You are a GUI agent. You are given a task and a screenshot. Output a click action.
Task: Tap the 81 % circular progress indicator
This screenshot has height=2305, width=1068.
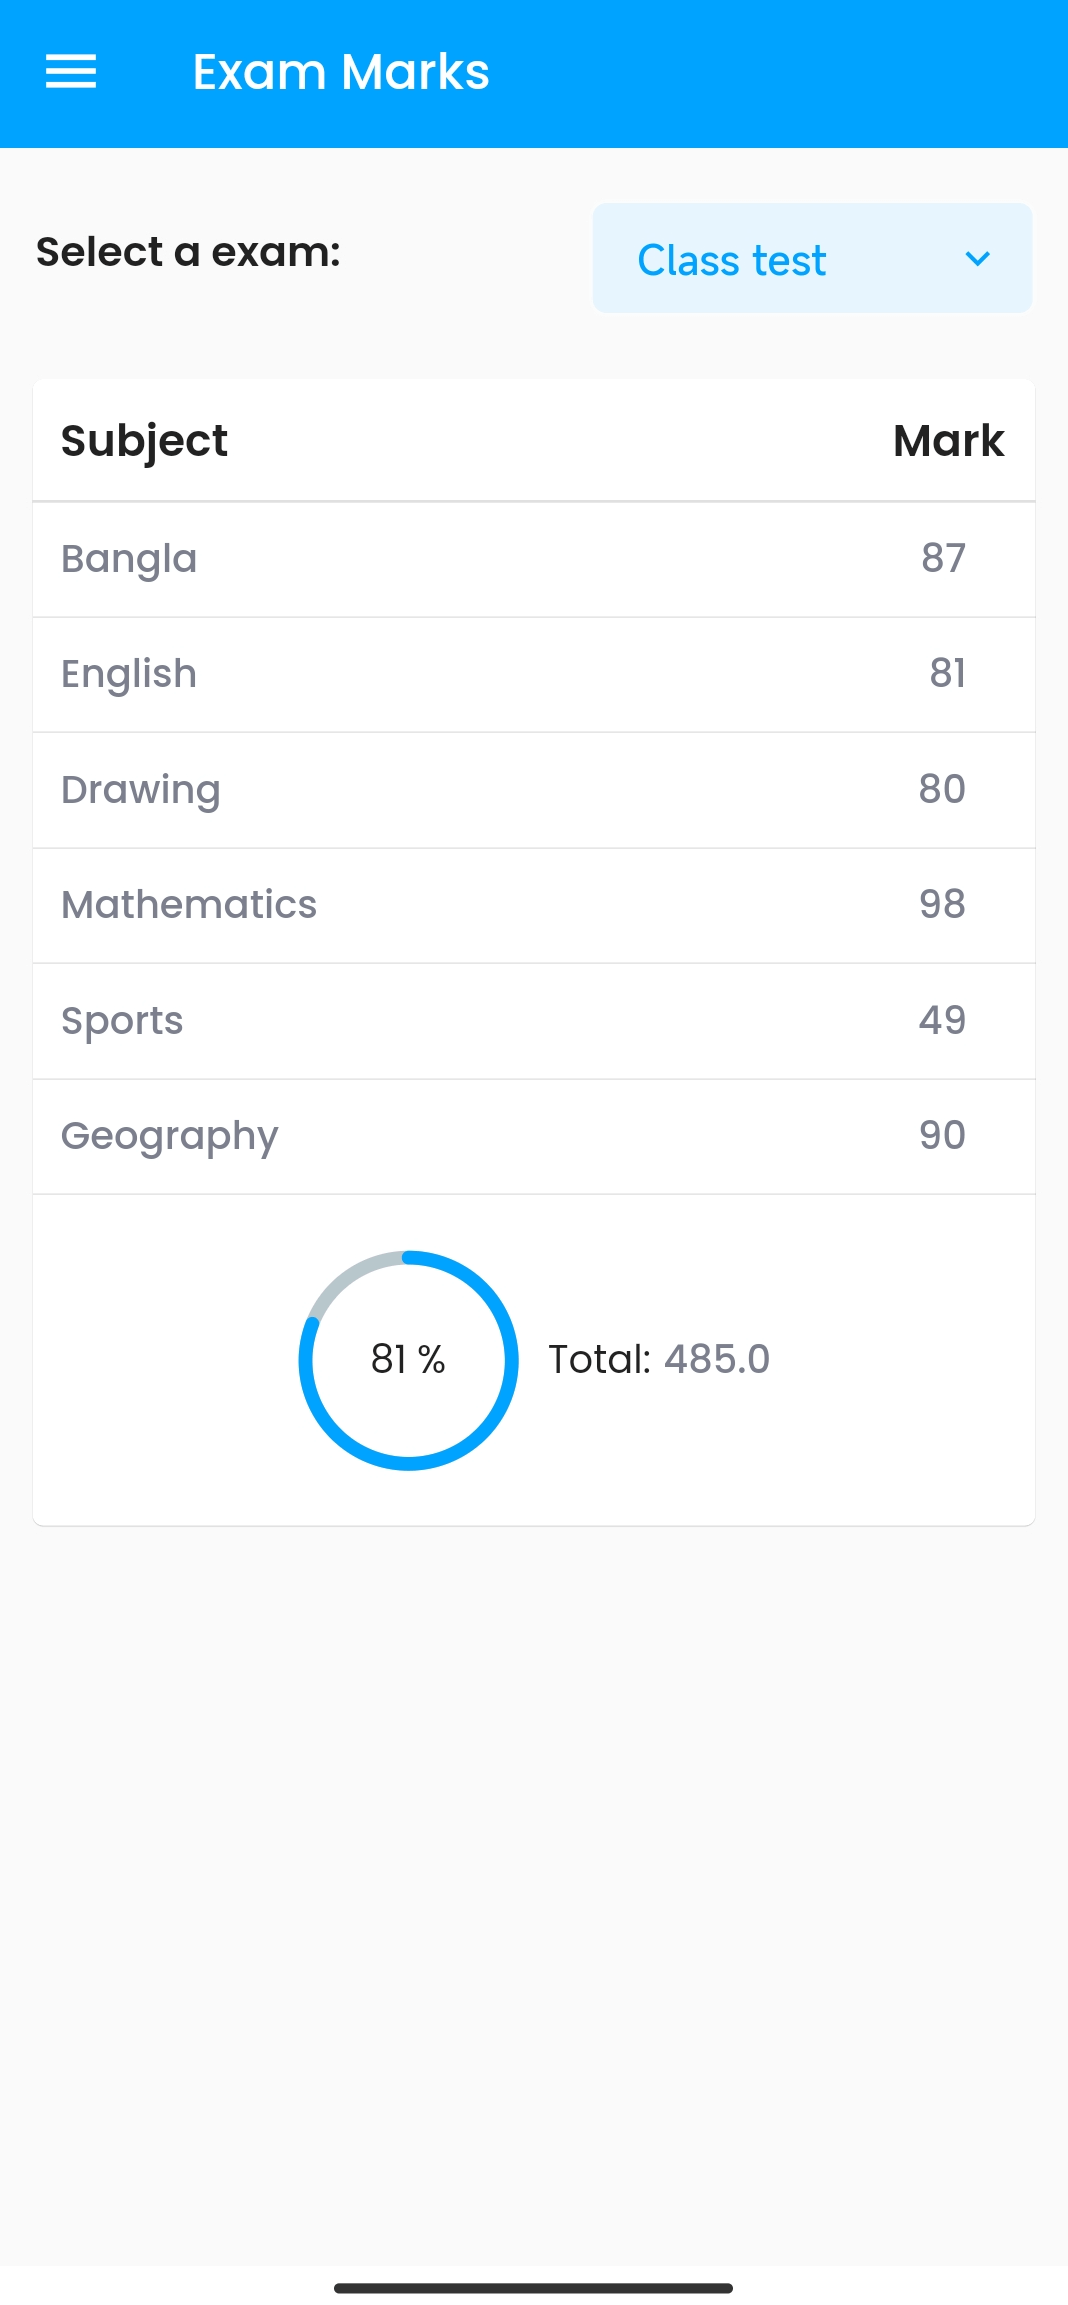pyautogui.click(x=408, y=1360)
